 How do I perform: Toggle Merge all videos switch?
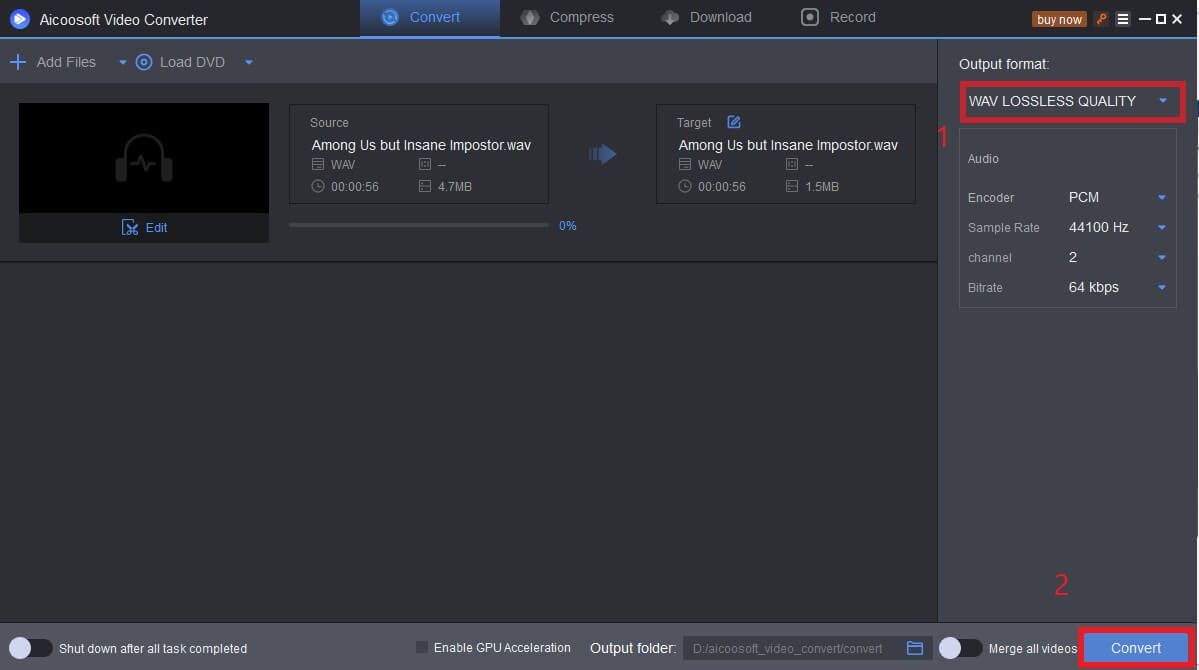coord(960,648)
